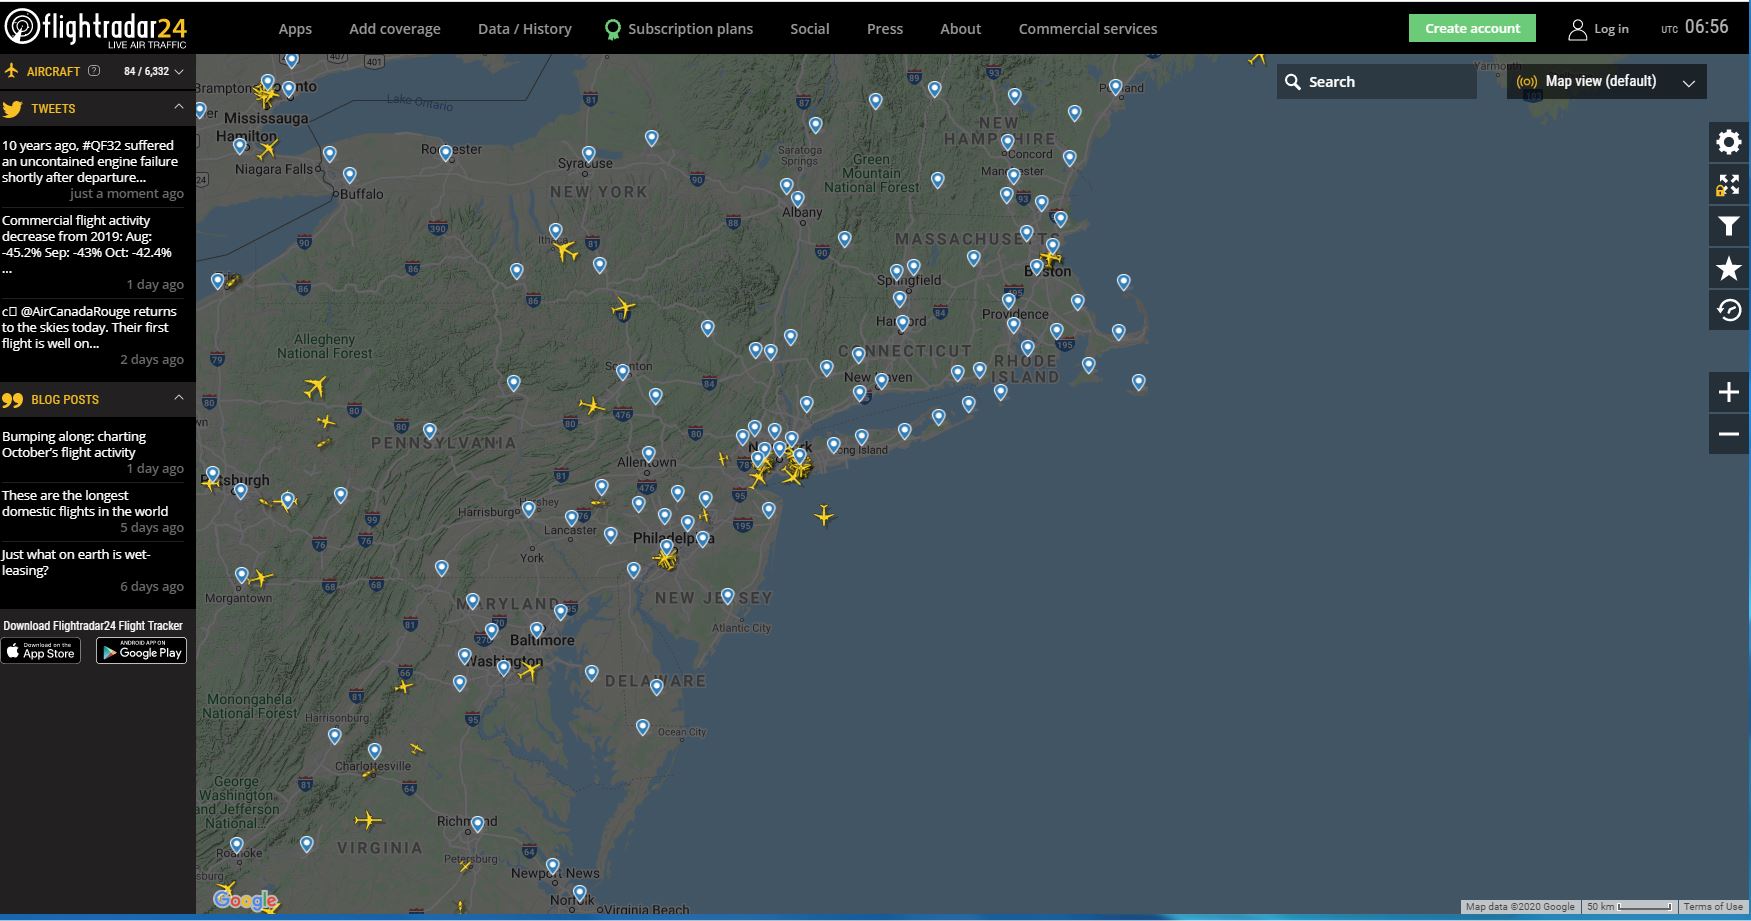Open the Social menu

point(810,29)
